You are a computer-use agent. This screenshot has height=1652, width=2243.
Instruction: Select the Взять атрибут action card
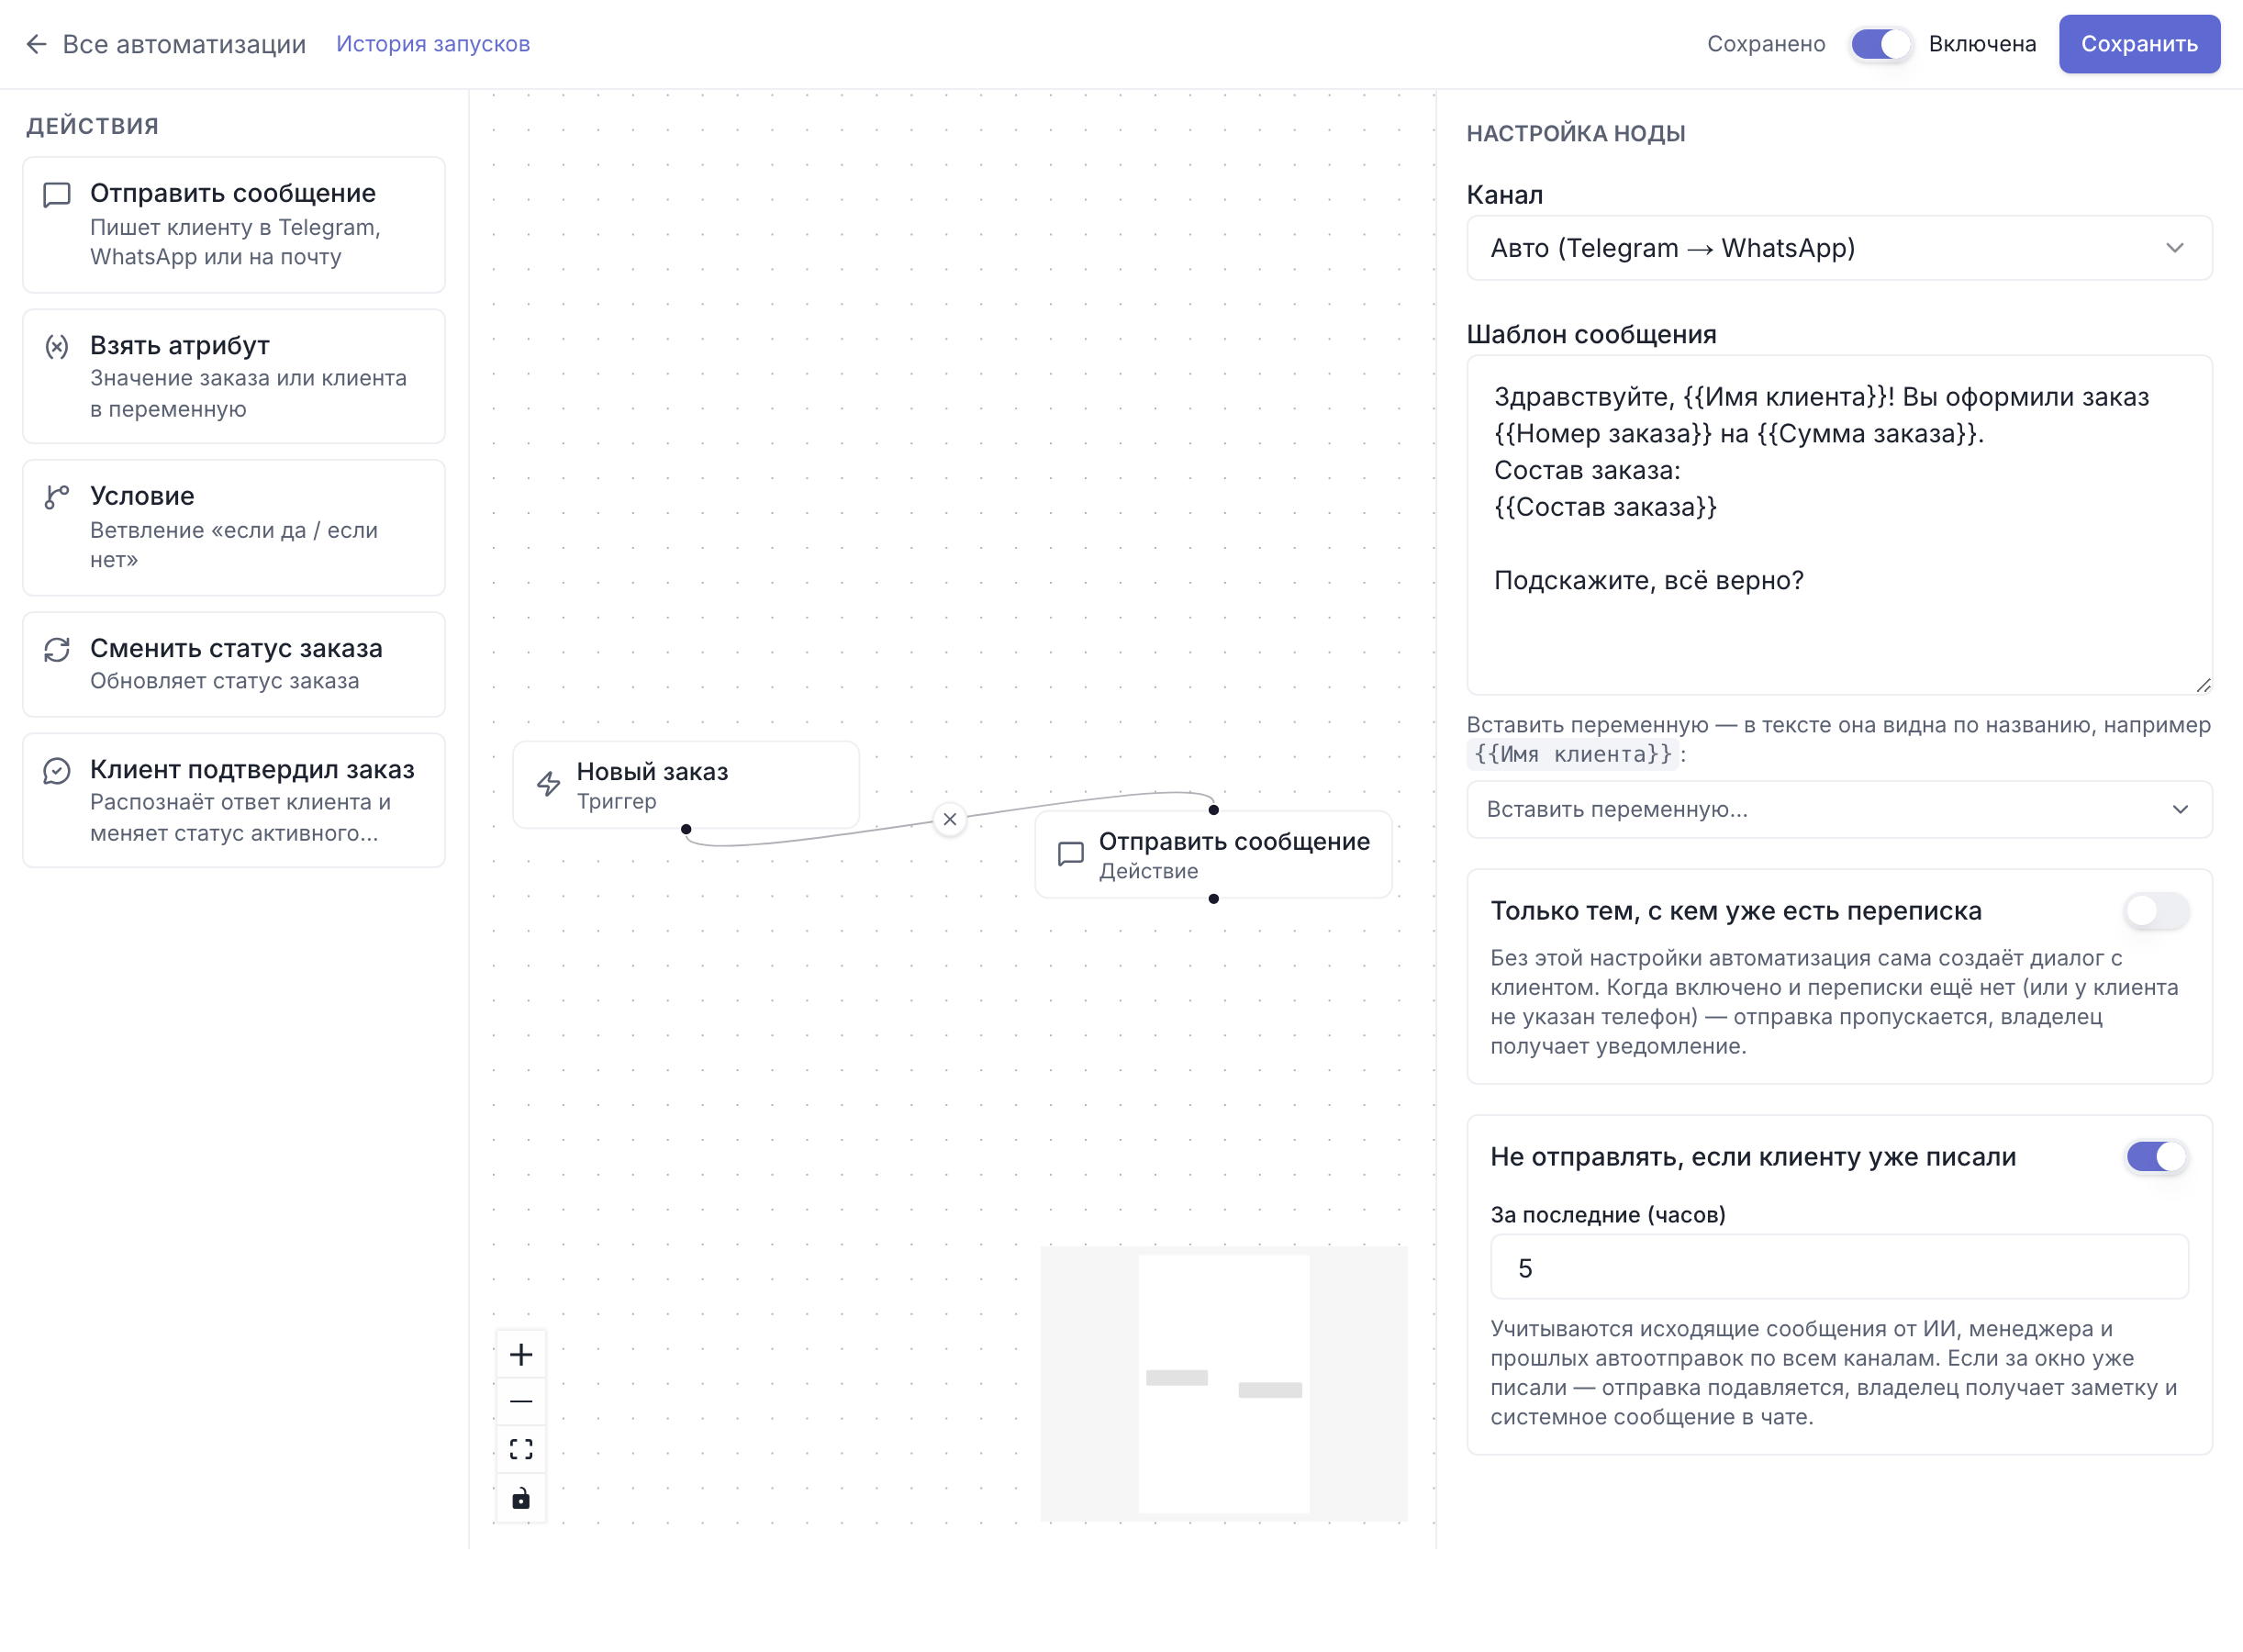pos(234,376)
